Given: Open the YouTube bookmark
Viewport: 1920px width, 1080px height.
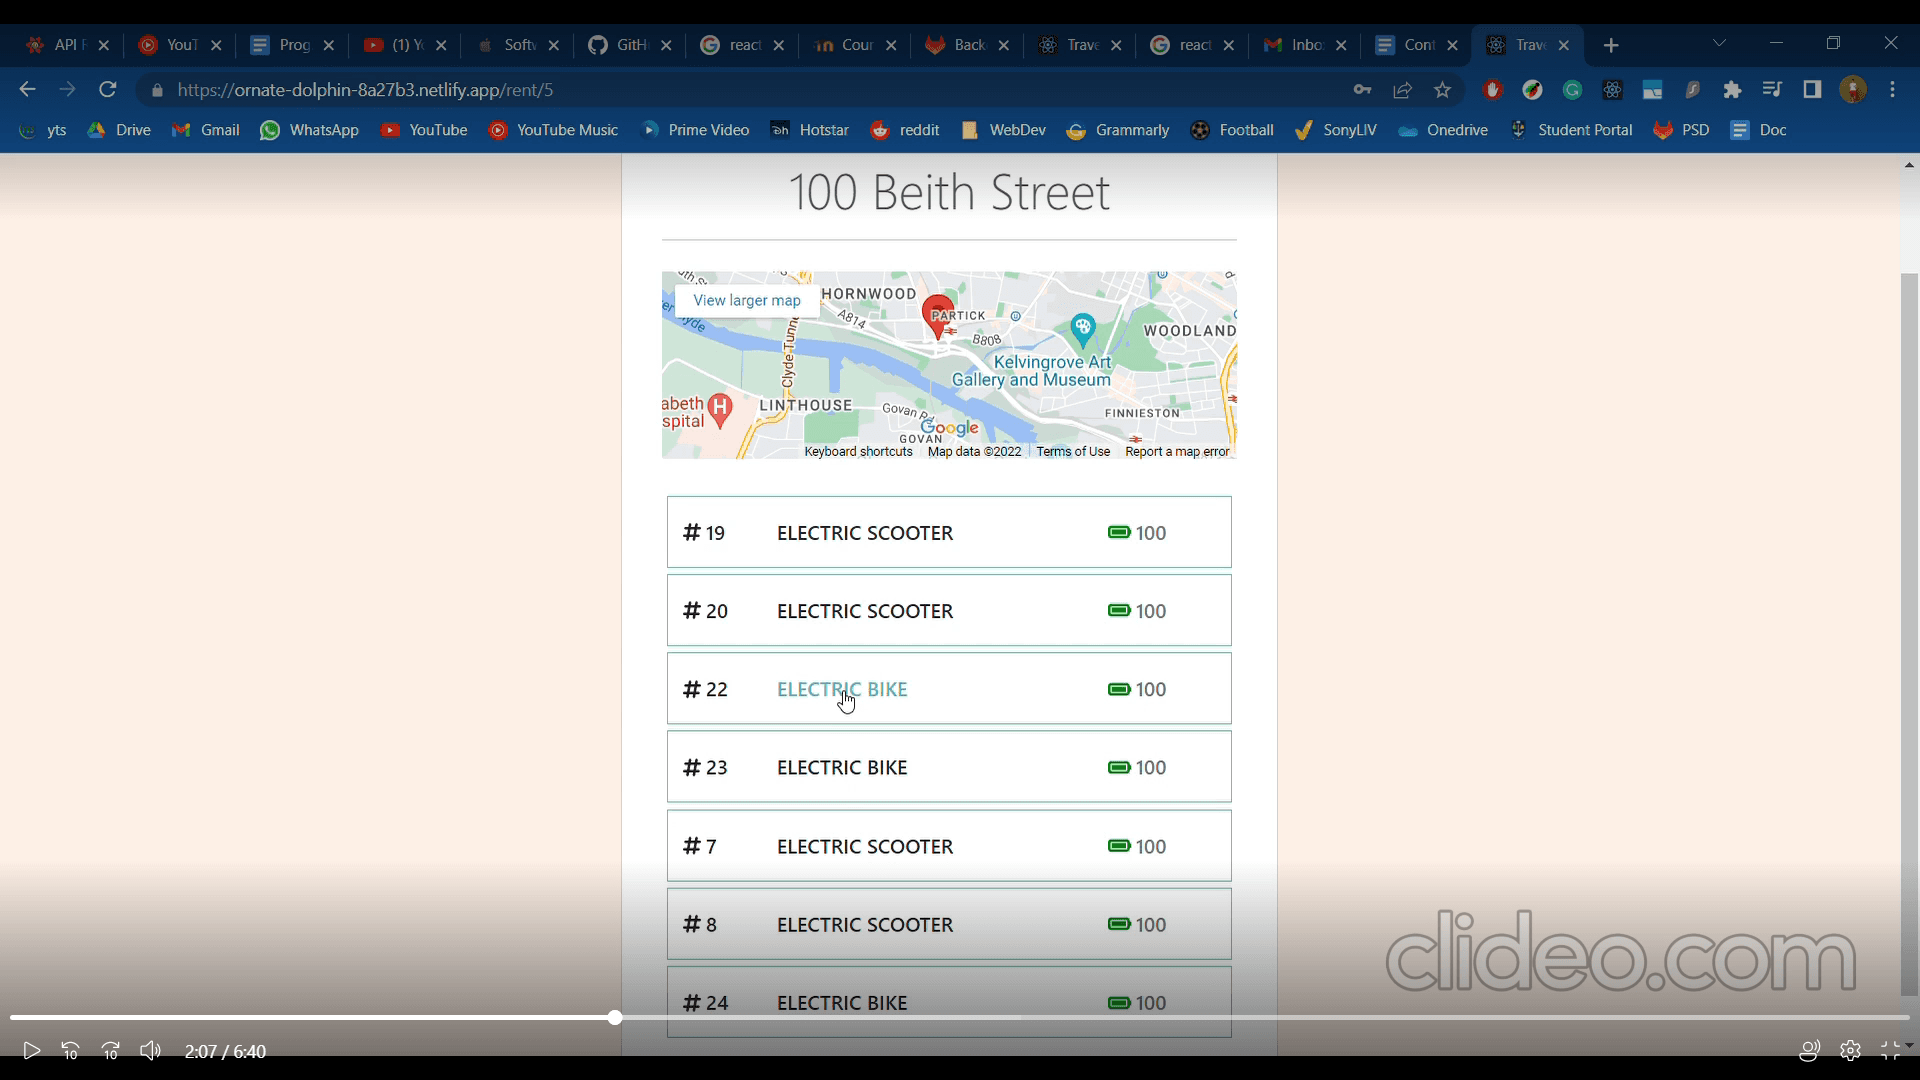Looking at the screenshot, I should 424,130.
